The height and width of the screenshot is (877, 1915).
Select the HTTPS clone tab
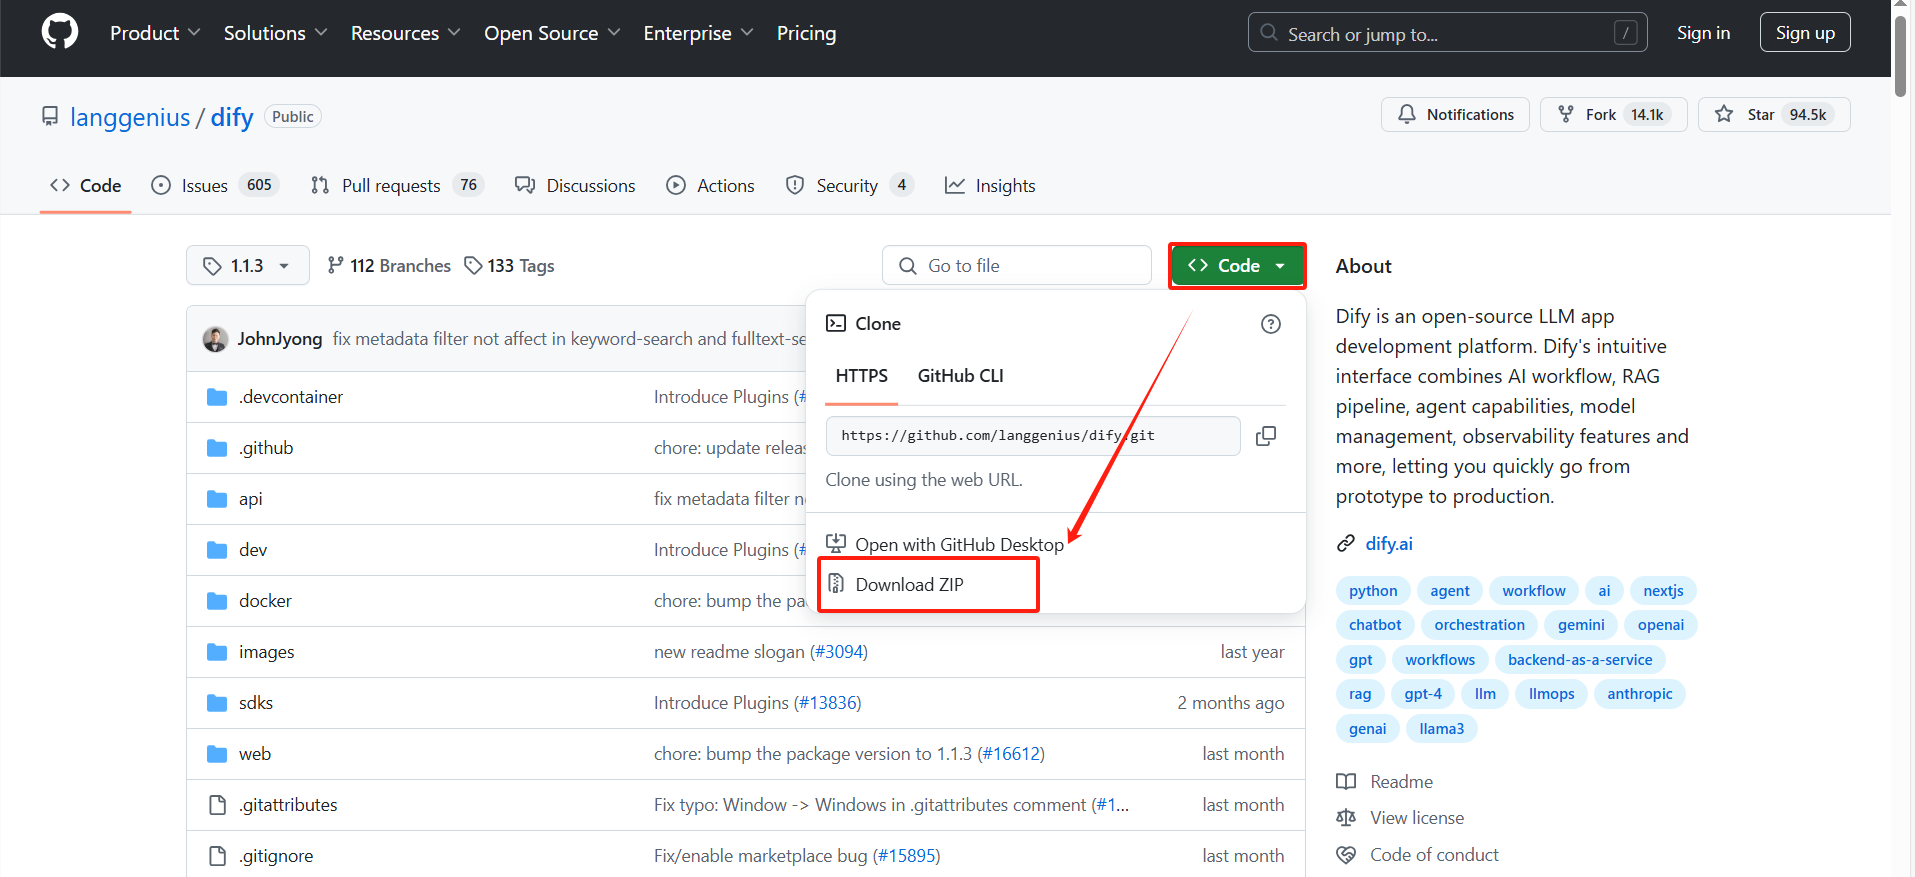click(861, 376)
